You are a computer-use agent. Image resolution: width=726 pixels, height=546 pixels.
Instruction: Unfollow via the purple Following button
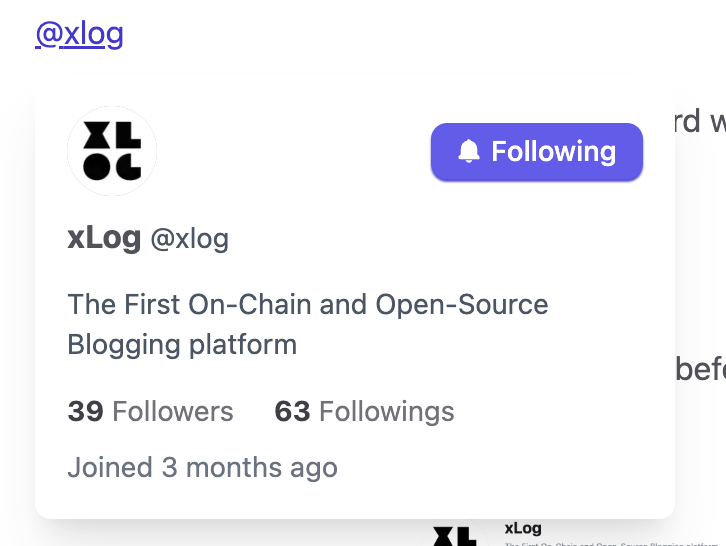tap(537, 151)
